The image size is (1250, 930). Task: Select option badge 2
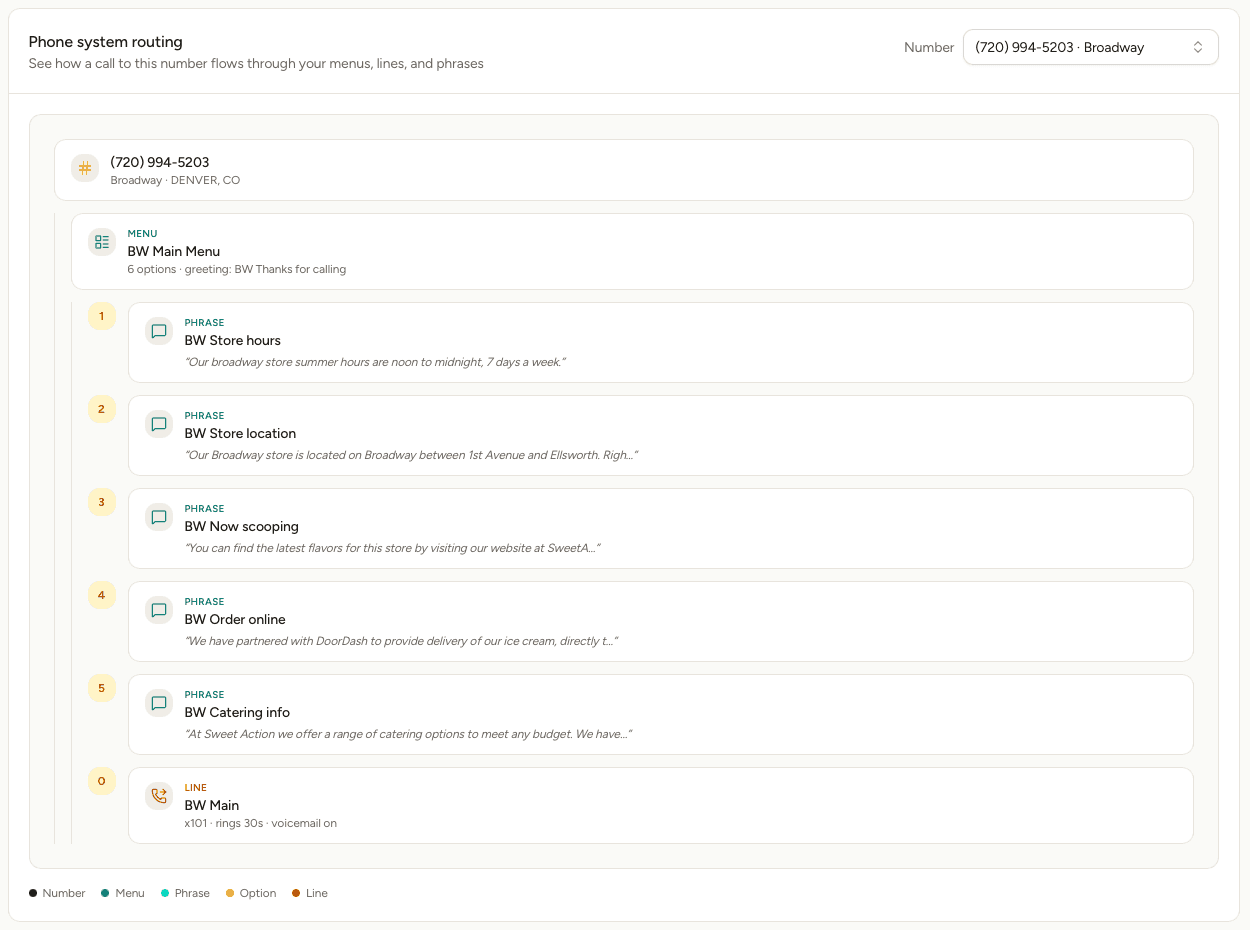(x=102, y=409)
